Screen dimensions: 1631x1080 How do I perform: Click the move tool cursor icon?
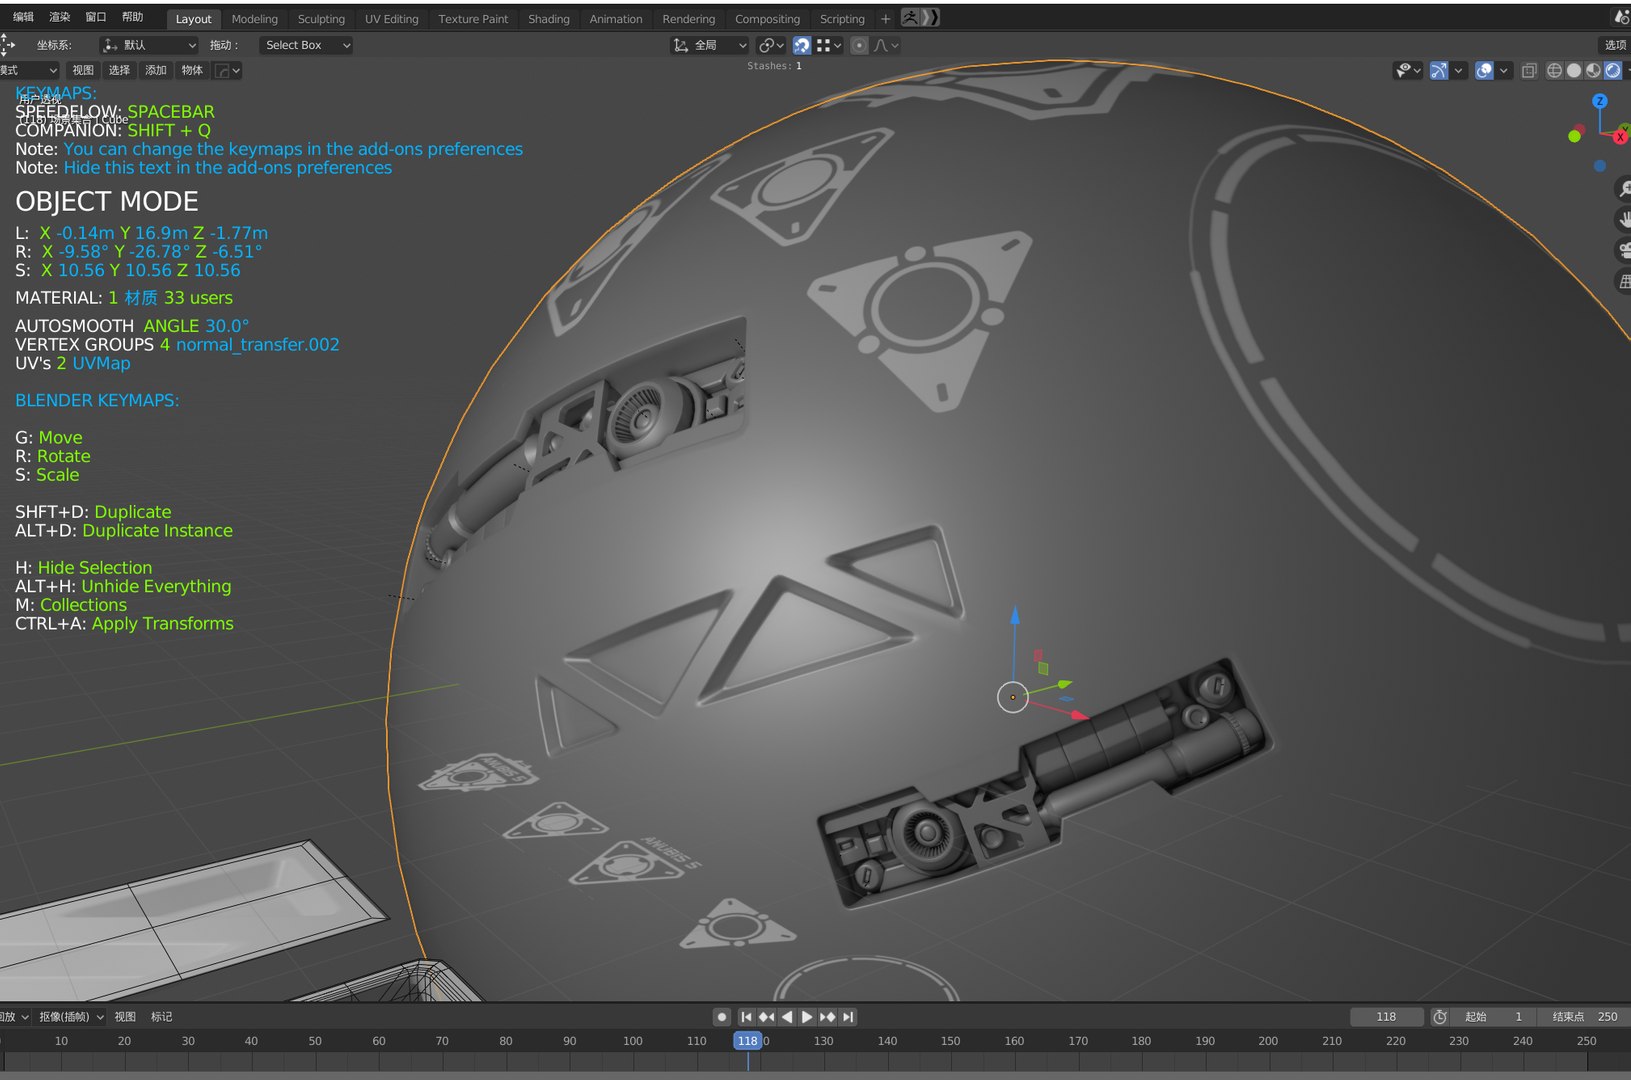pos(7,45)
